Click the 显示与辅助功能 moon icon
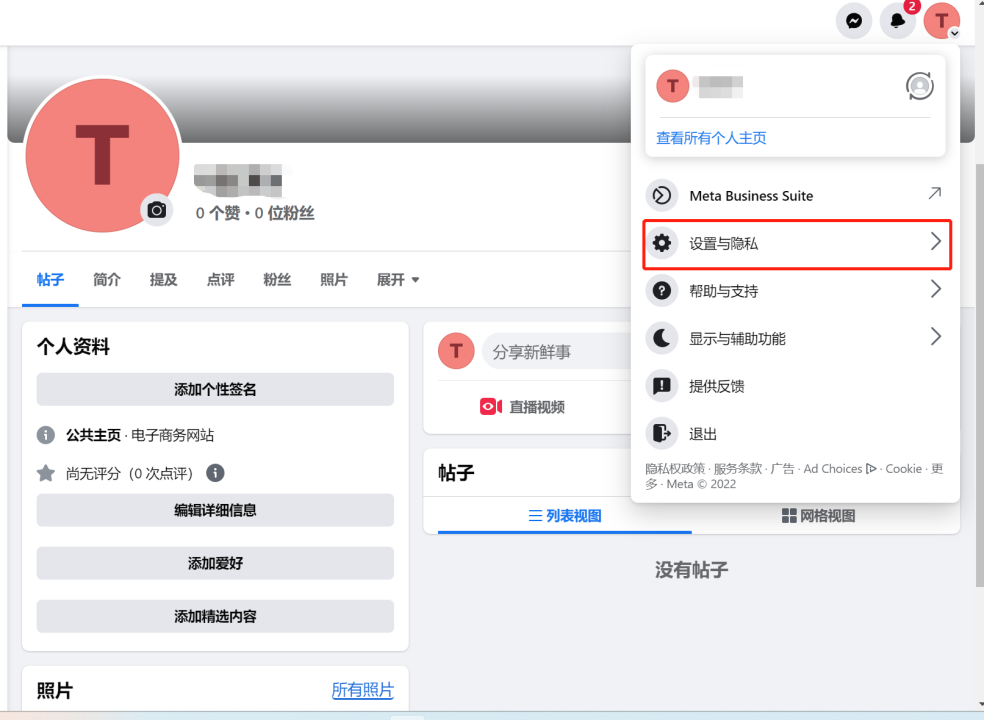 [x=662, y=338]
